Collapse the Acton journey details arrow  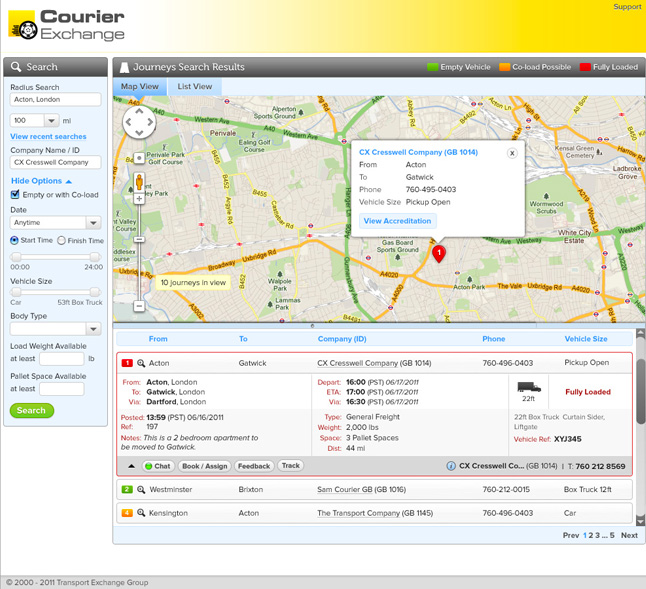pyautogui.click(x=131, y=466)
